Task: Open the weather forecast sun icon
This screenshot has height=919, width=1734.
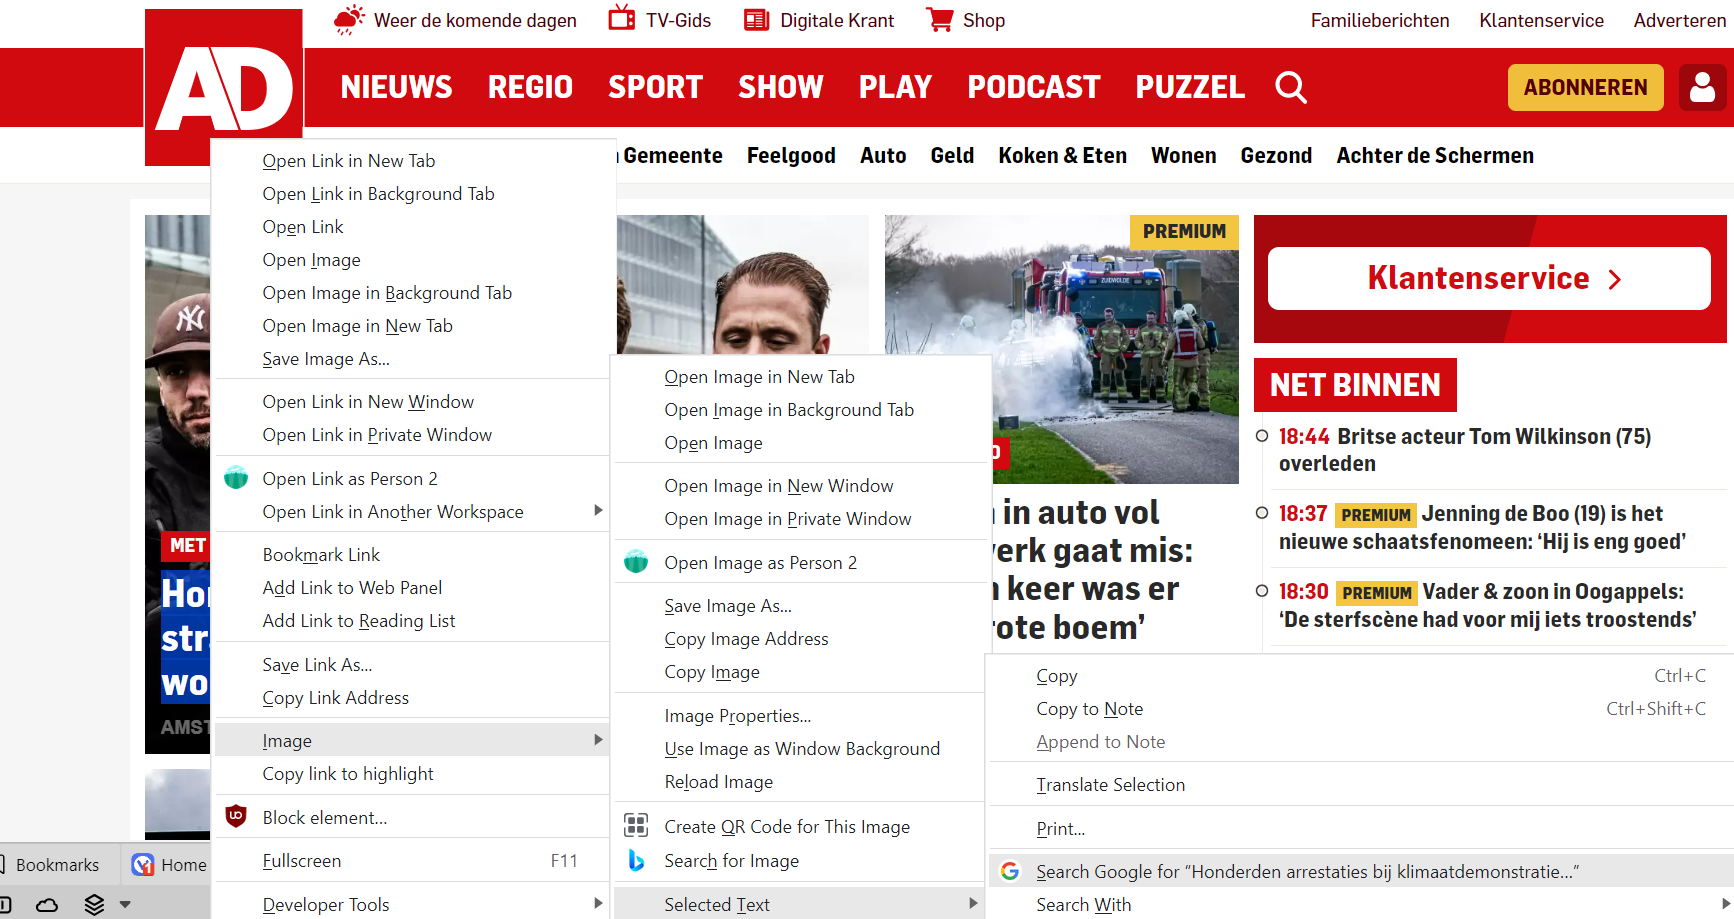Action: coord(349,20)
